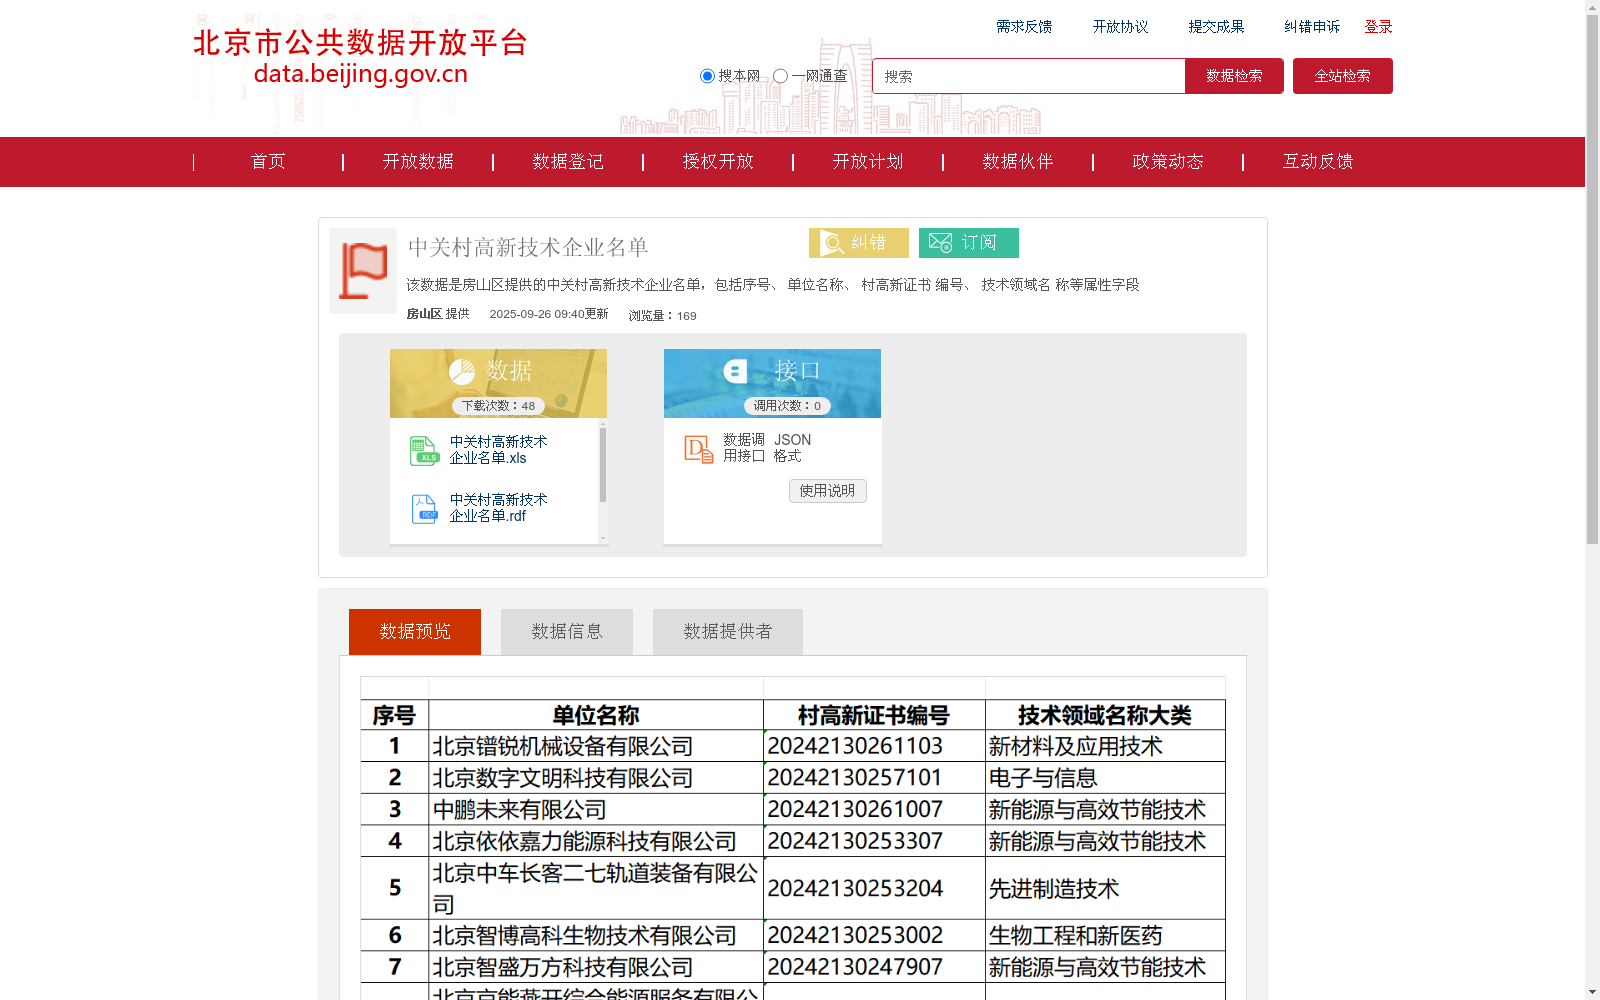Click the 数据 card header banner
Viewport: 1600px width, 1000px height.
pos(498,383)
